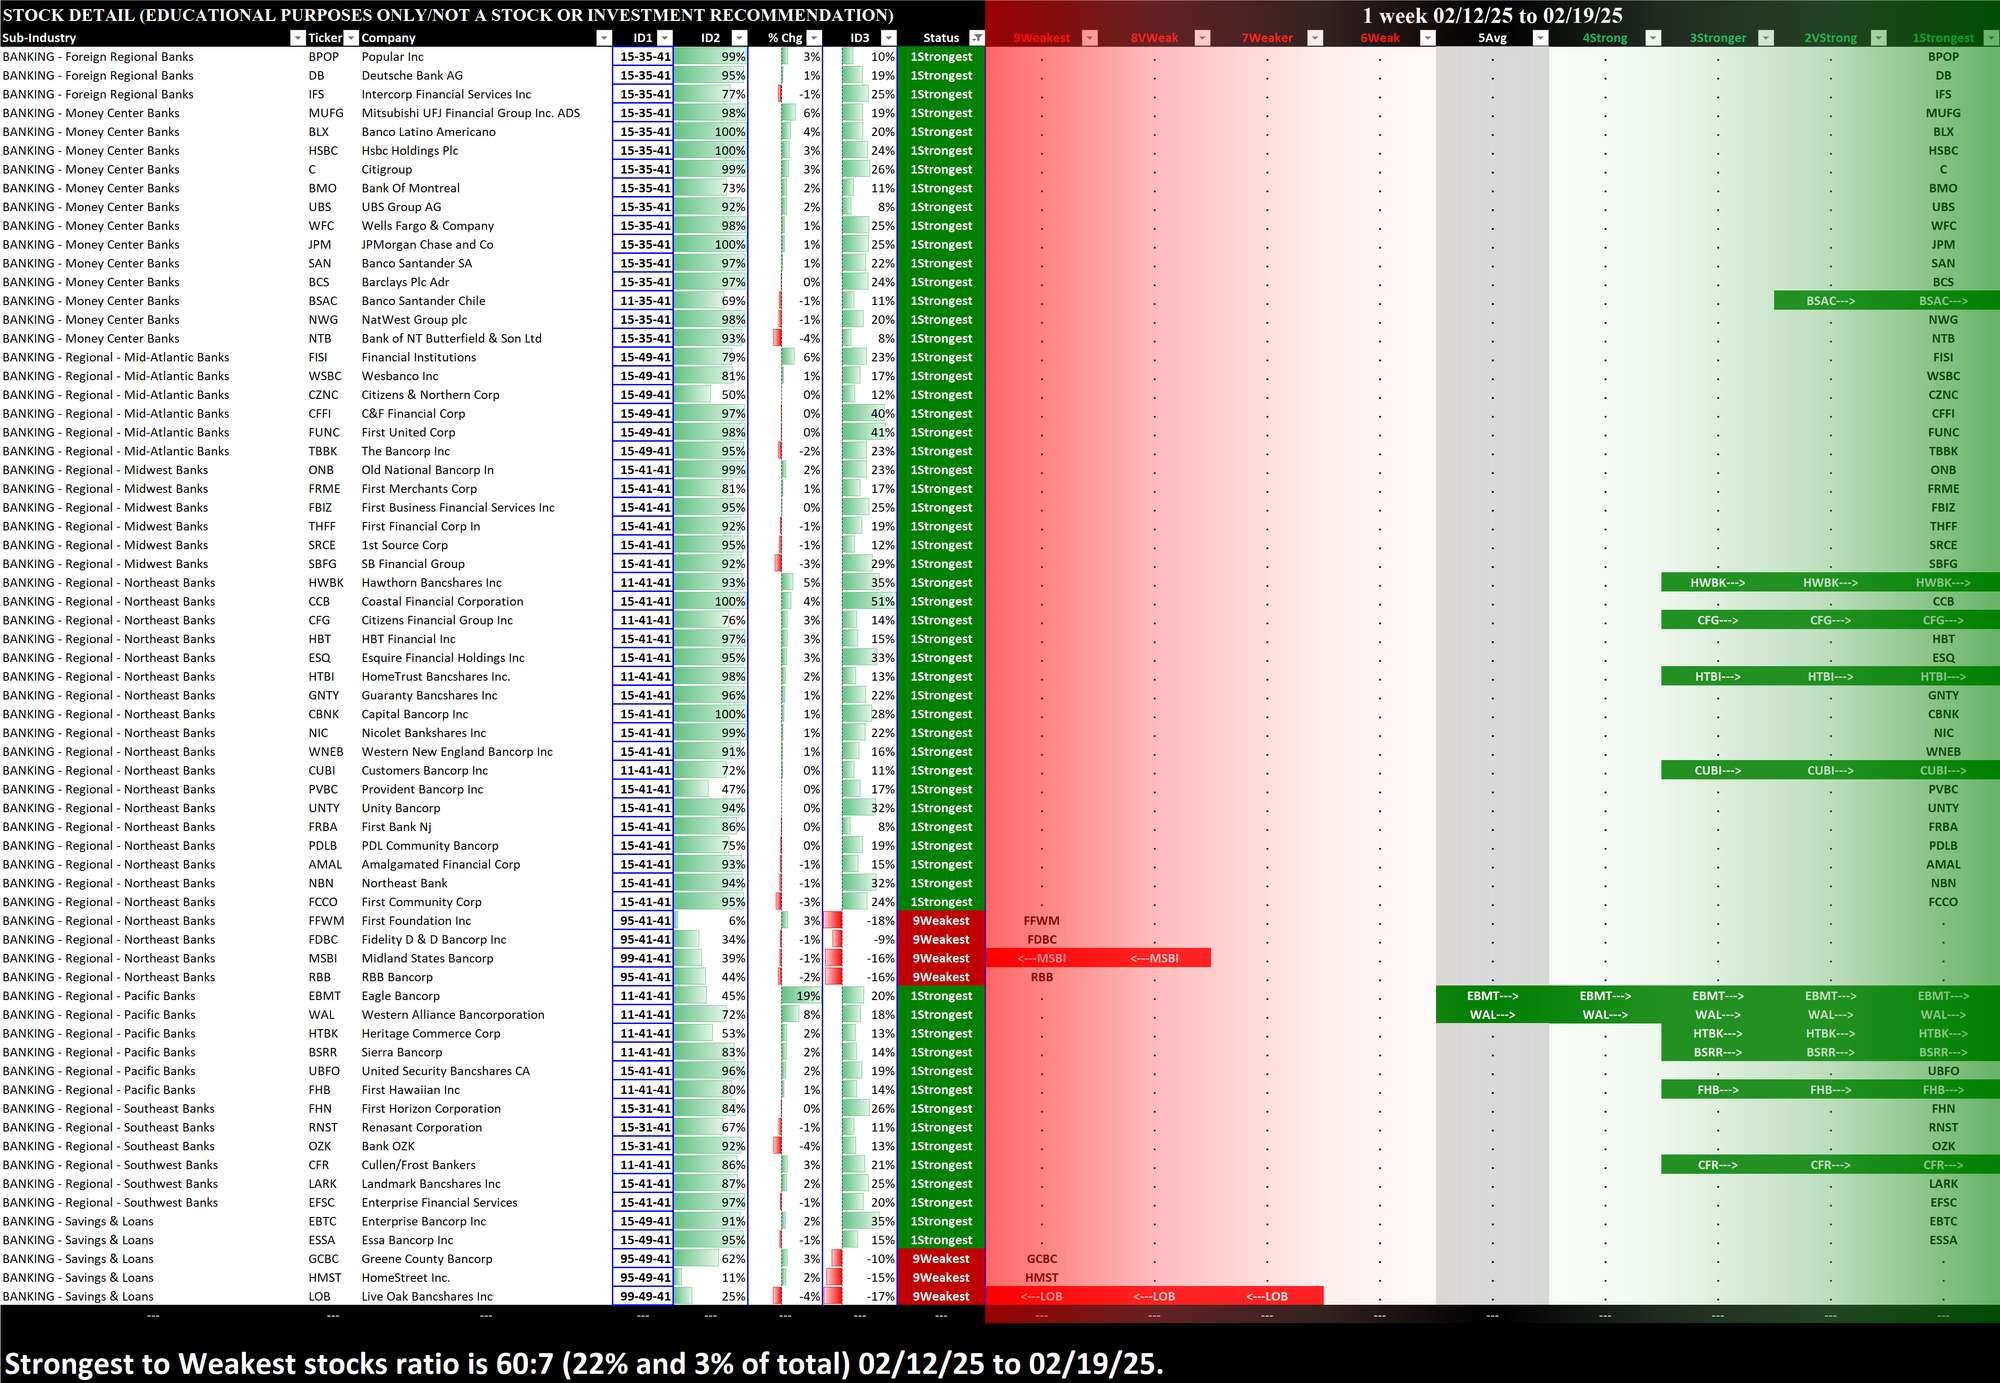Click the 5Avg filter arrow icon

tap(1540, 38)
